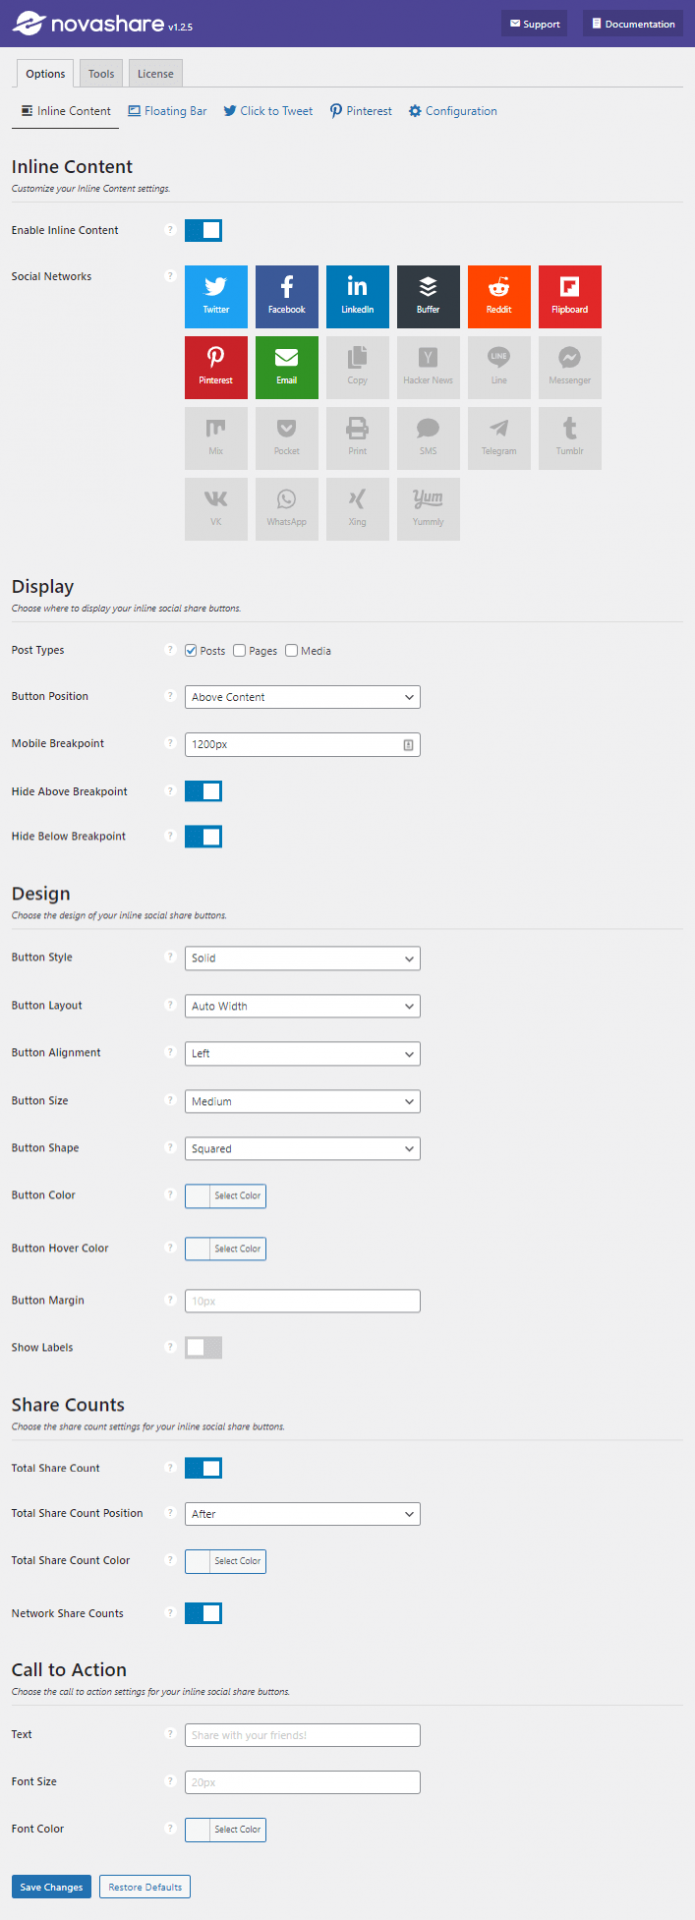Click the Telegram network icon
695x1920 pixels.
(499, 438)
